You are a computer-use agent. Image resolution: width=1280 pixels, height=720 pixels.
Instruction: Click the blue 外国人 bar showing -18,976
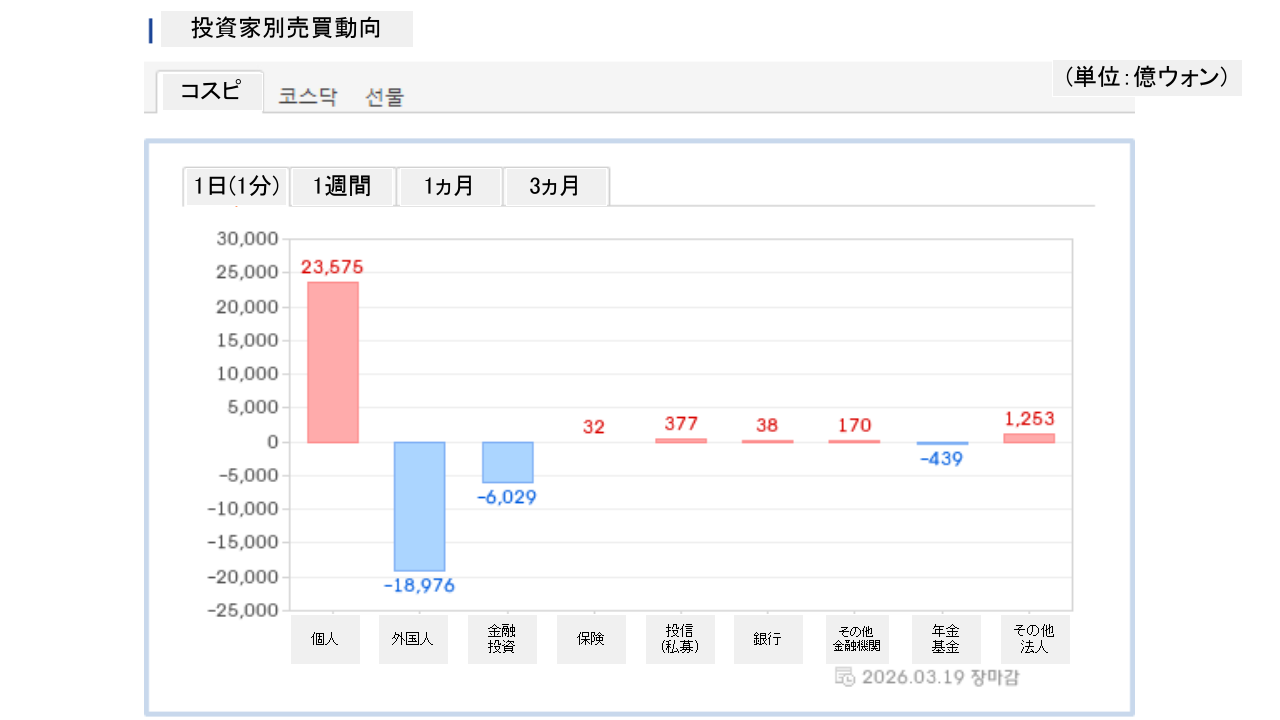click(419, 506)
